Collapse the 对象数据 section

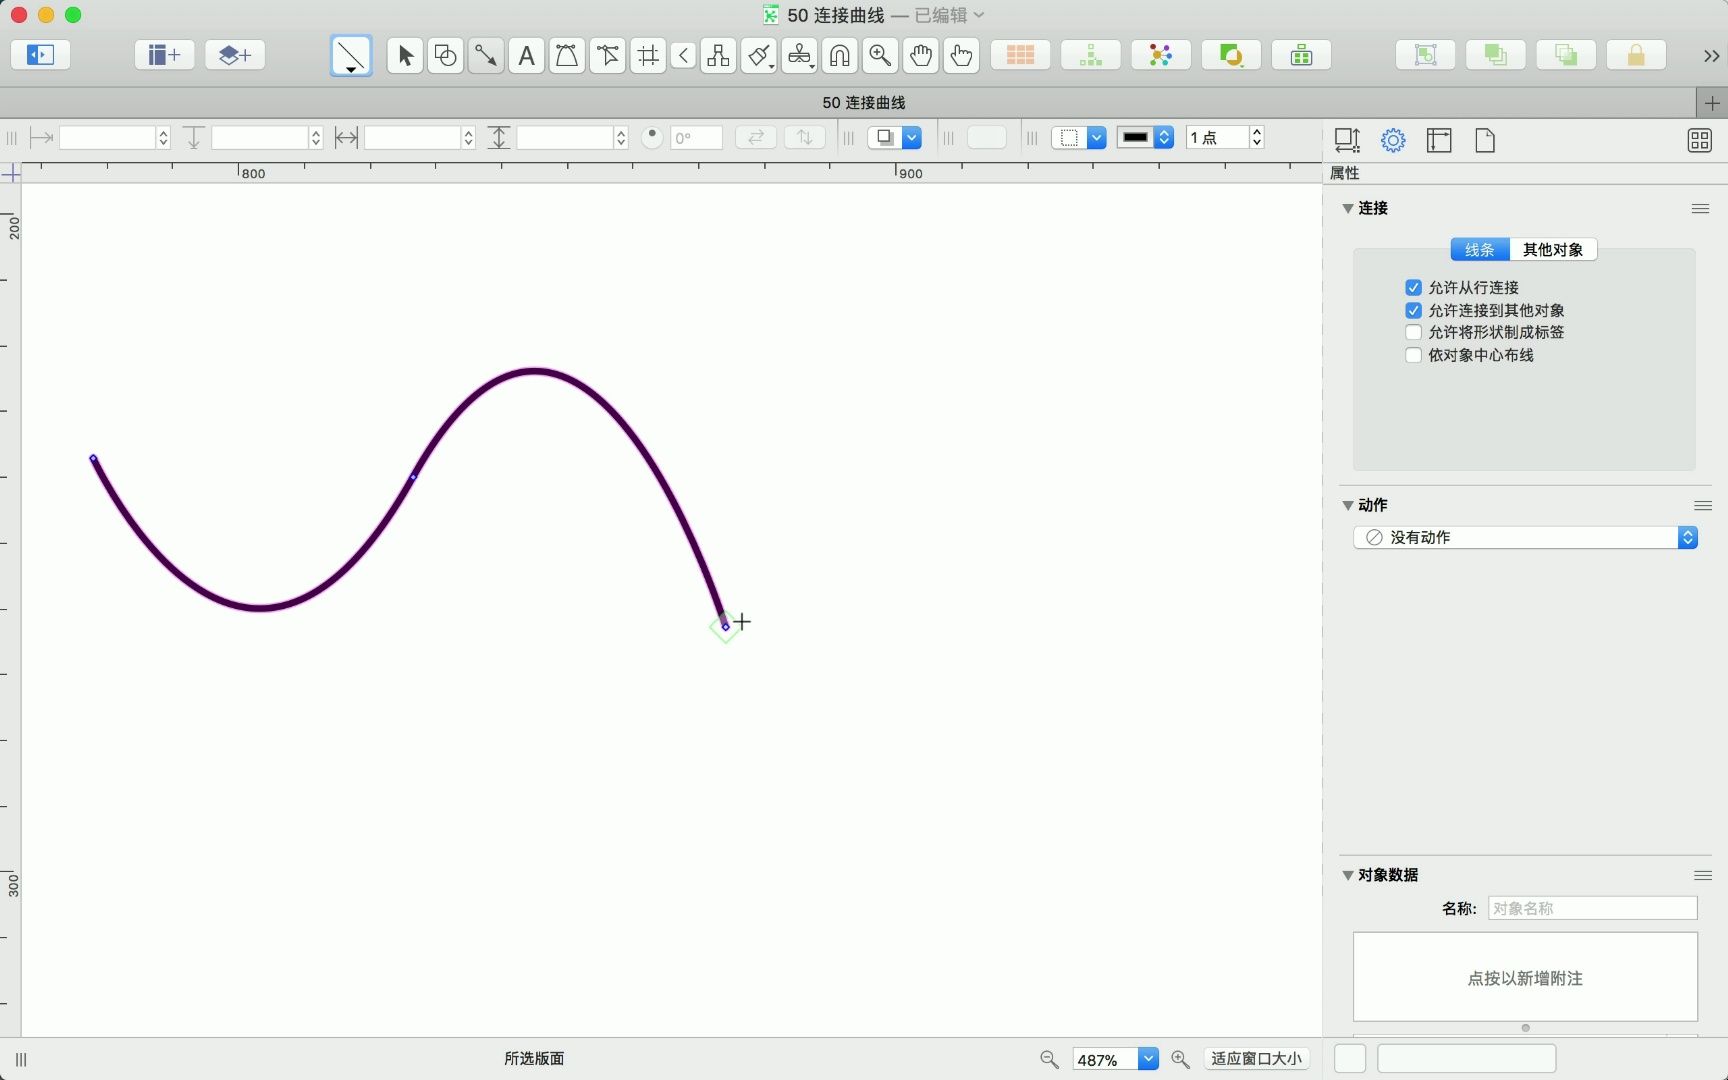[x=1348, y=875]
